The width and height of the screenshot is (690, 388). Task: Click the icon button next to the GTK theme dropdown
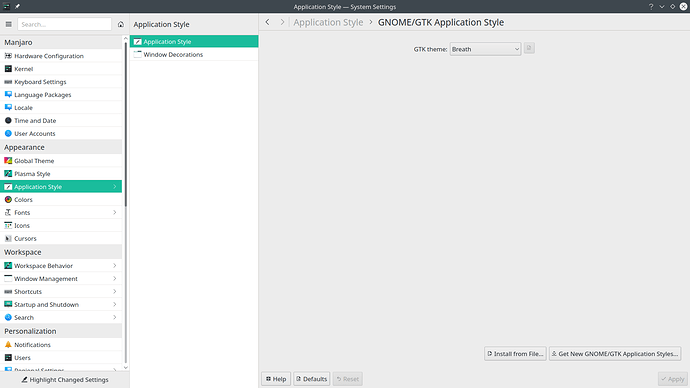[529, 48]
